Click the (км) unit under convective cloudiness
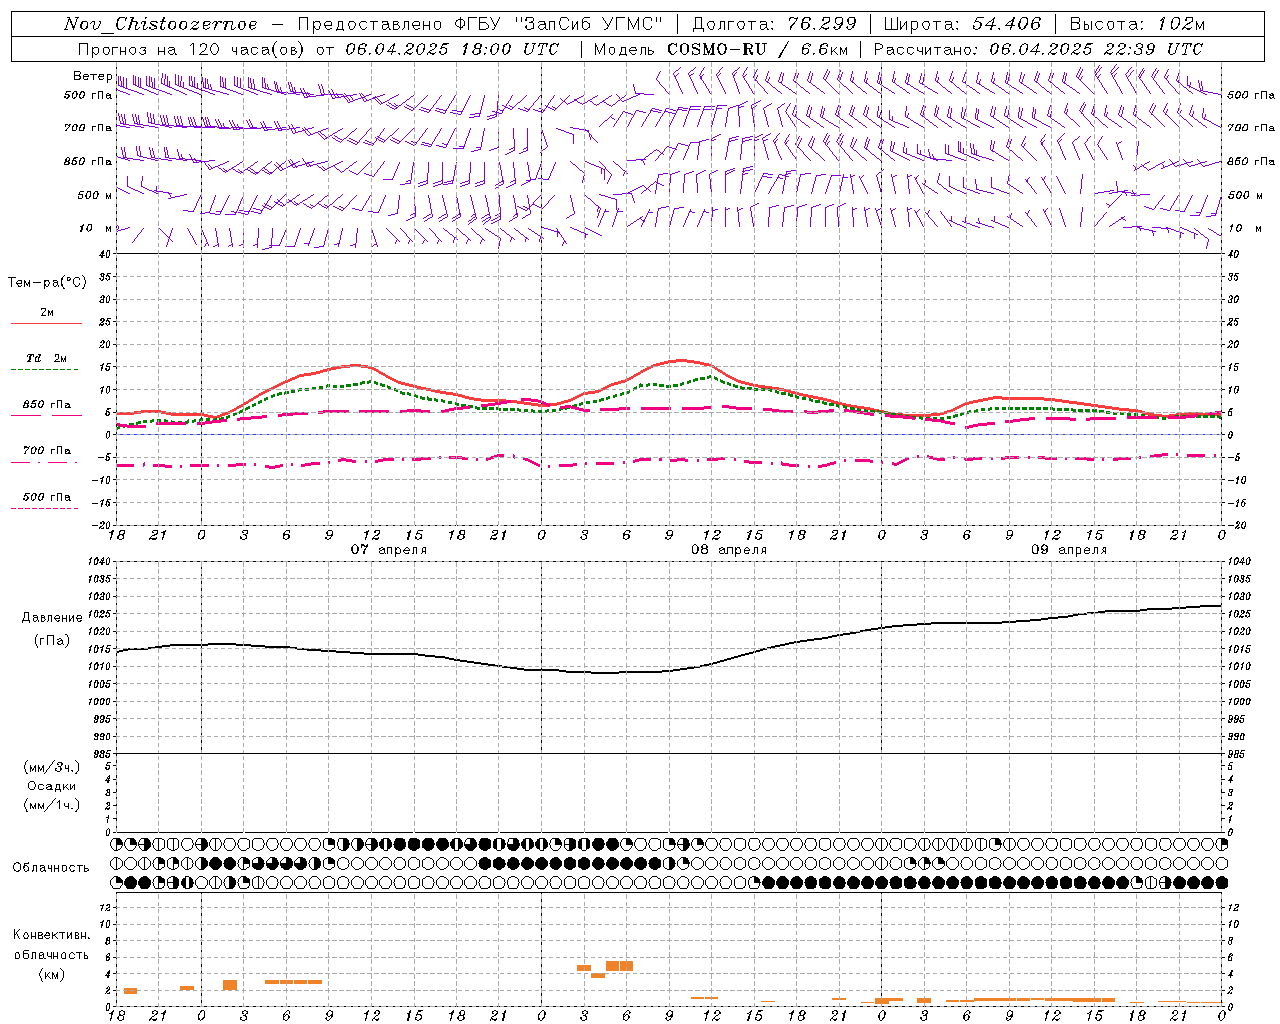1280x1024 pixels. click(x=51, y=974)
